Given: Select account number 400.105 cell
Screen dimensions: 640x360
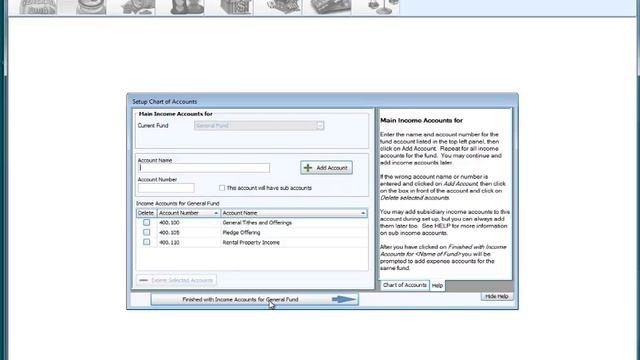Looking at the screenshot, I should pos(189,233).
